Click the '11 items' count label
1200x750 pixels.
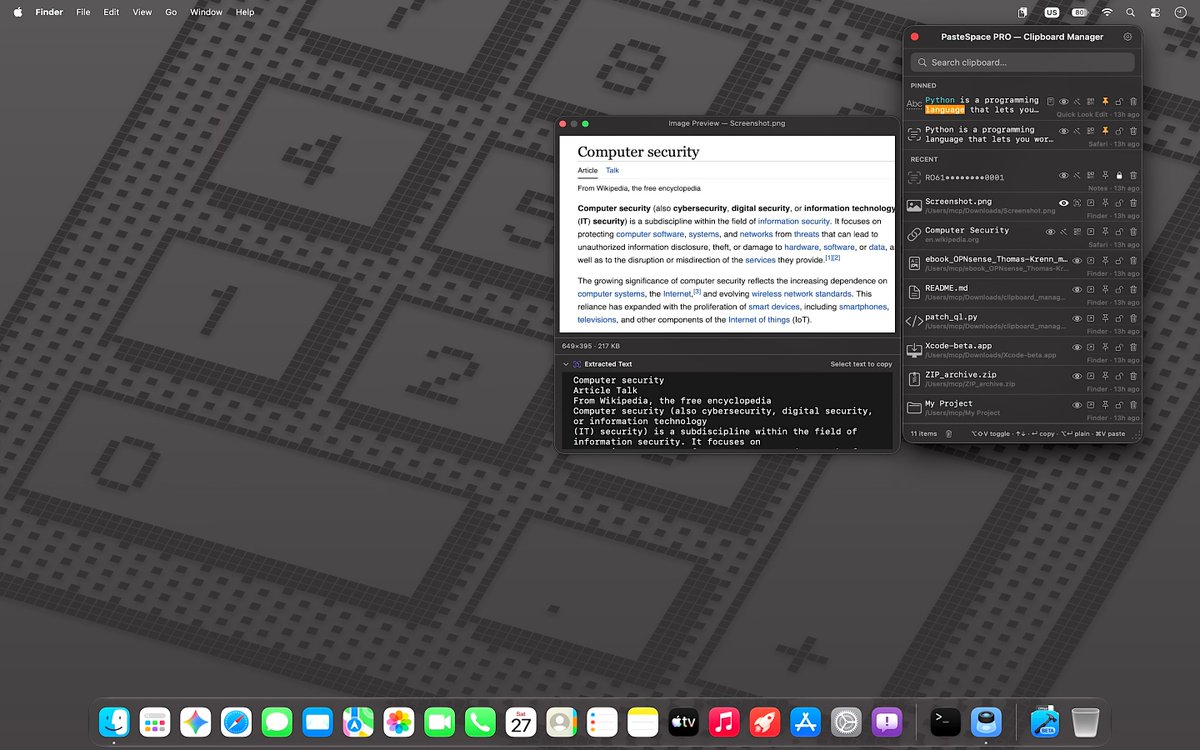point(923,434)
